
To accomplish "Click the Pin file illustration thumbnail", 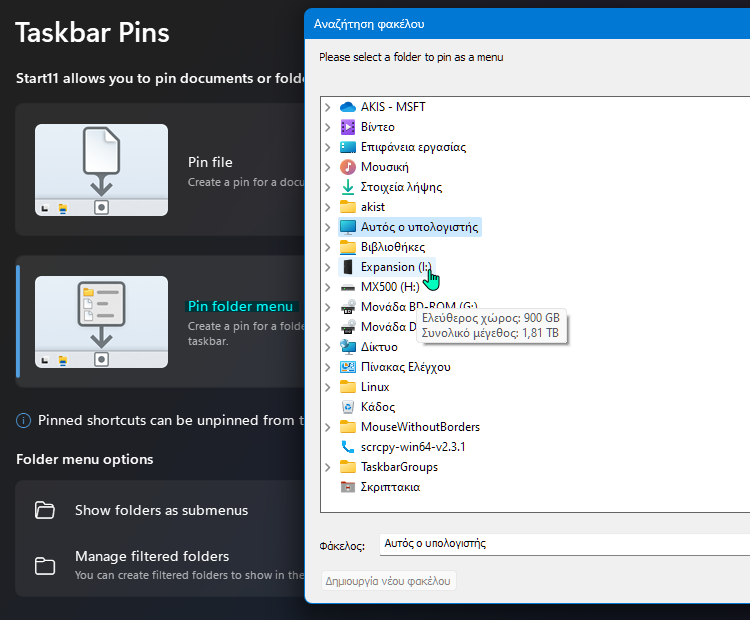I will tap(101, 170).
